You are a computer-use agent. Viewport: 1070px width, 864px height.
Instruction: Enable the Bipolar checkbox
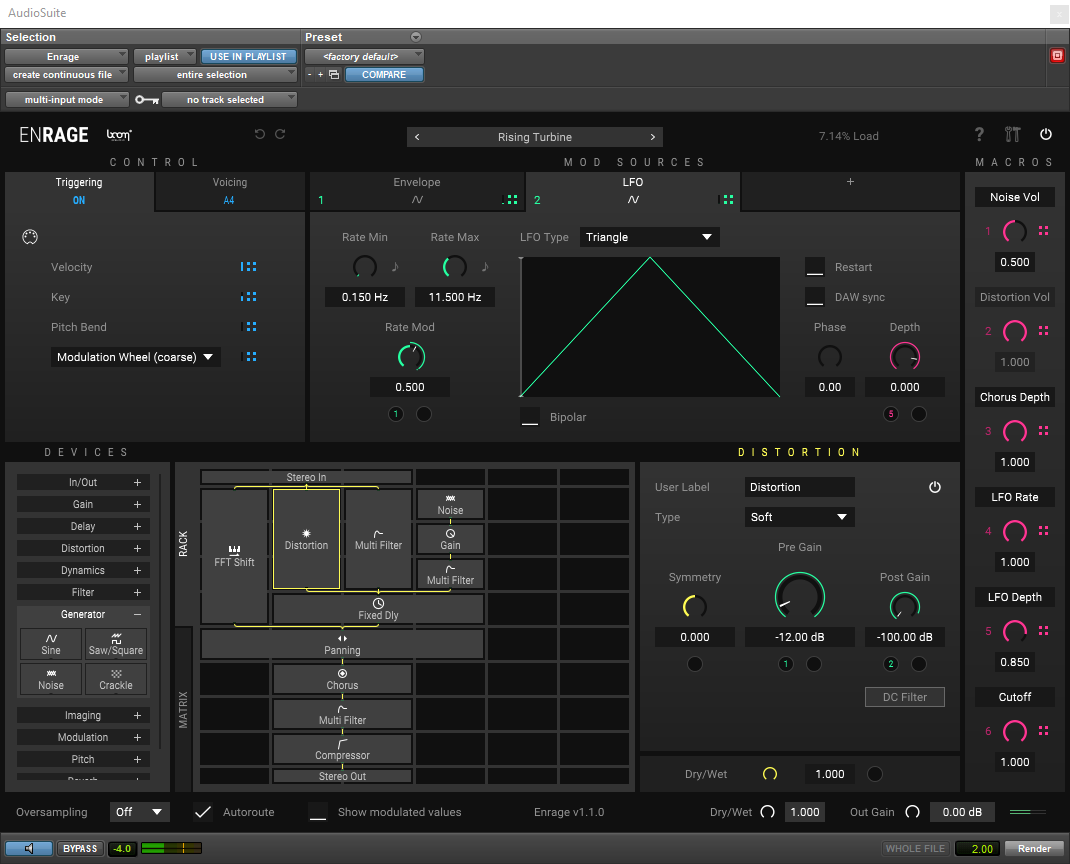tap(530, 417)
